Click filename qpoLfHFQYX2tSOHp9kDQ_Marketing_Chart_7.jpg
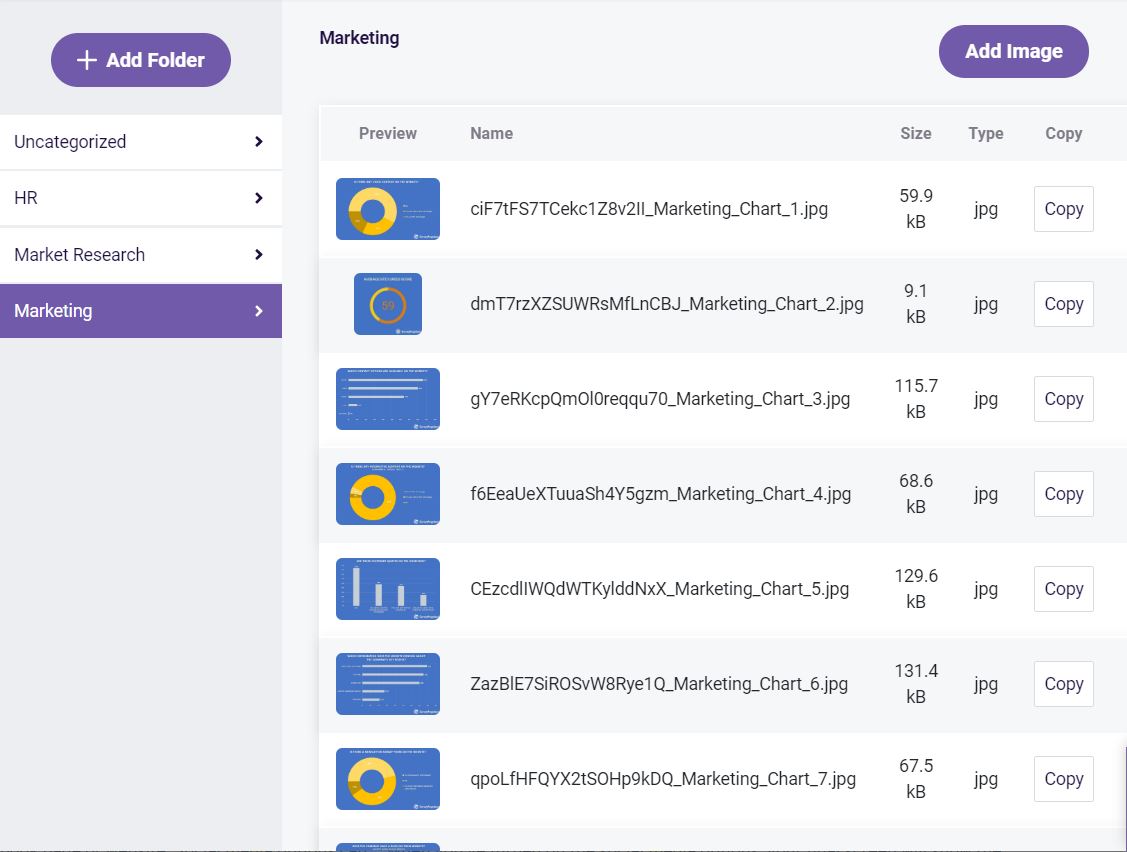 tap(663, 779)
